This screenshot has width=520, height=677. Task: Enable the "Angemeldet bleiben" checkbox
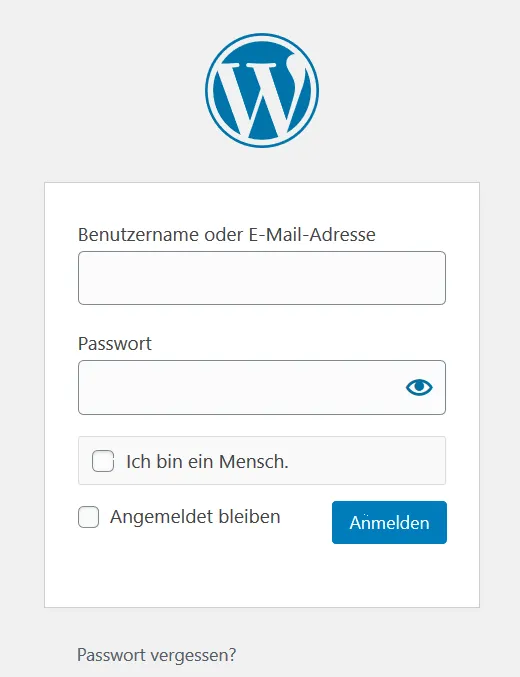[89, 517]
